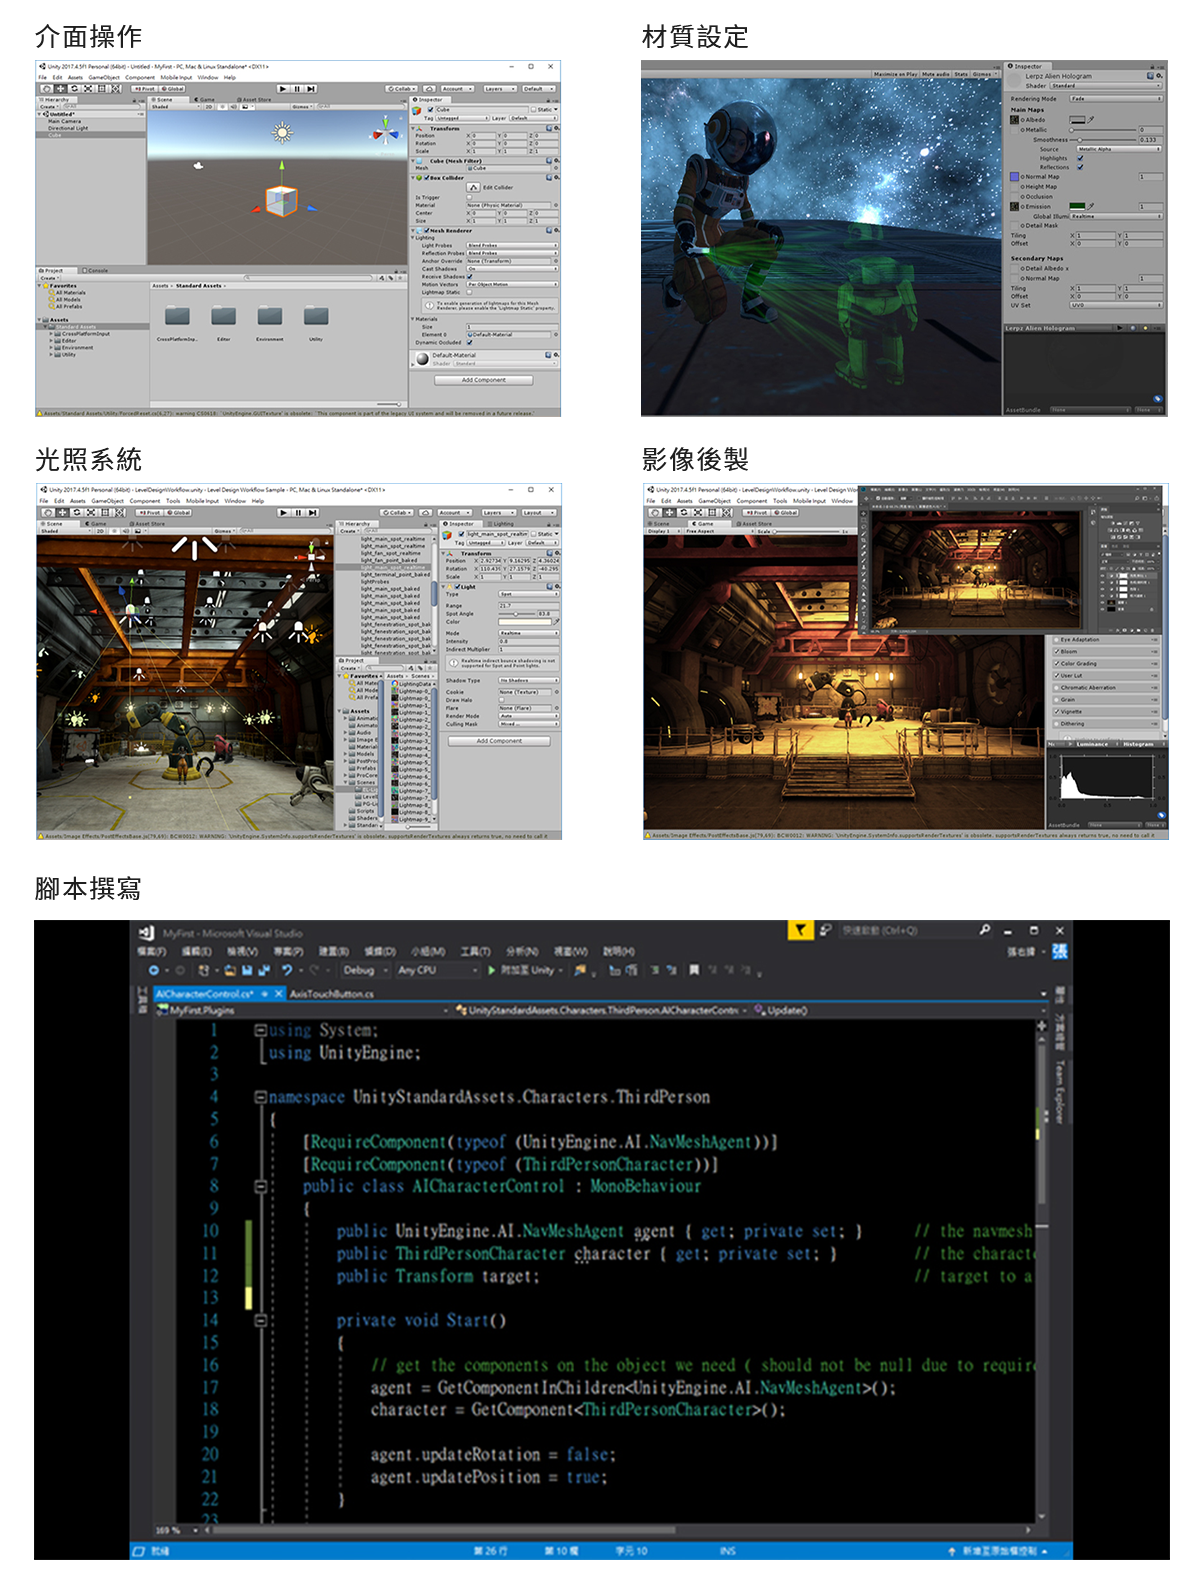Open the Rendering Mode Fade dropdown
Image resolution: width=1200 pixels, height=1588 pixels.
1115,99
